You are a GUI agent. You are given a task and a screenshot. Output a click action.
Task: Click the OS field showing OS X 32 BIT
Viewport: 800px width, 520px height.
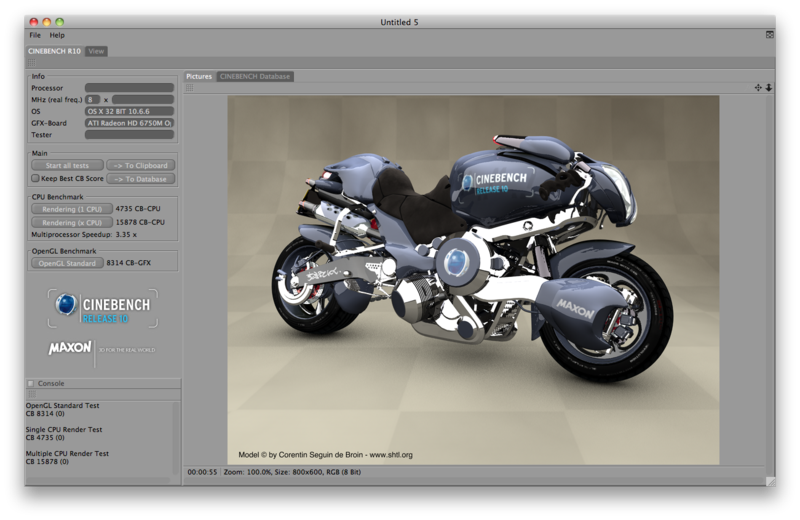[x=129, y=111]
